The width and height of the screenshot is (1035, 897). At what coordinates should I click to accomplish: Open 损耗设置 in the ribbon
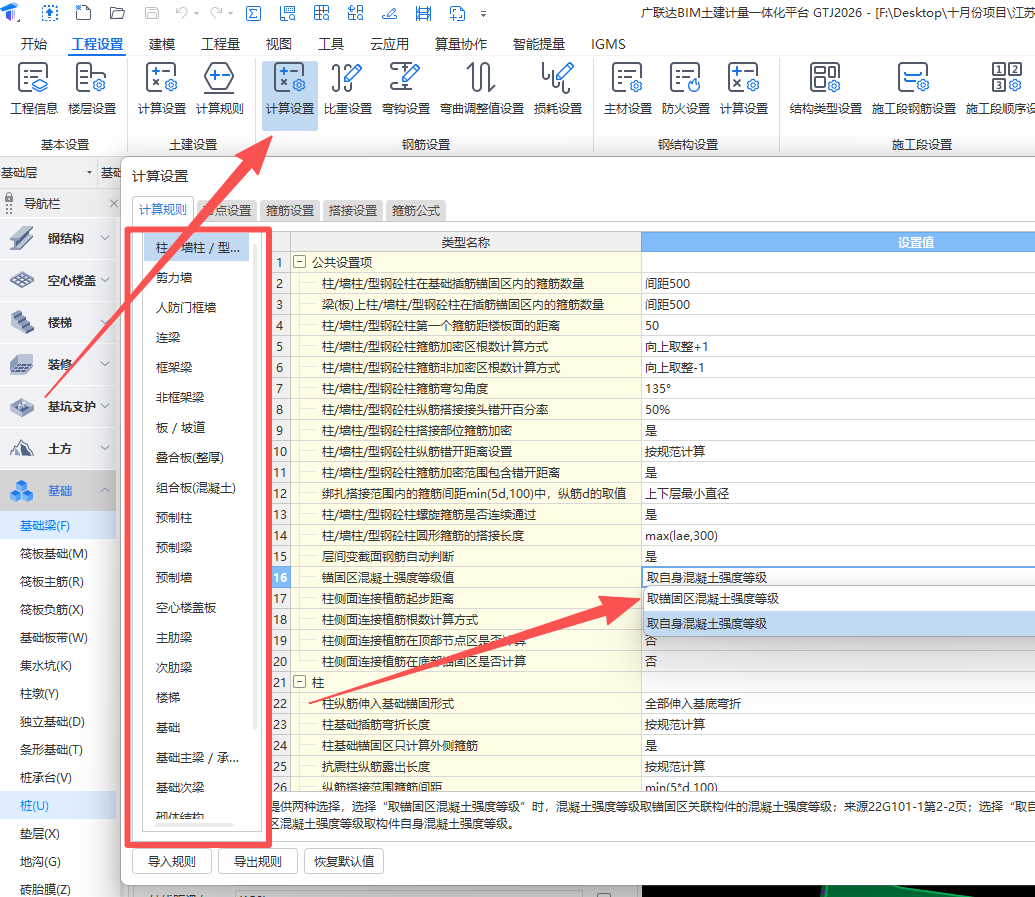[558, 89]
